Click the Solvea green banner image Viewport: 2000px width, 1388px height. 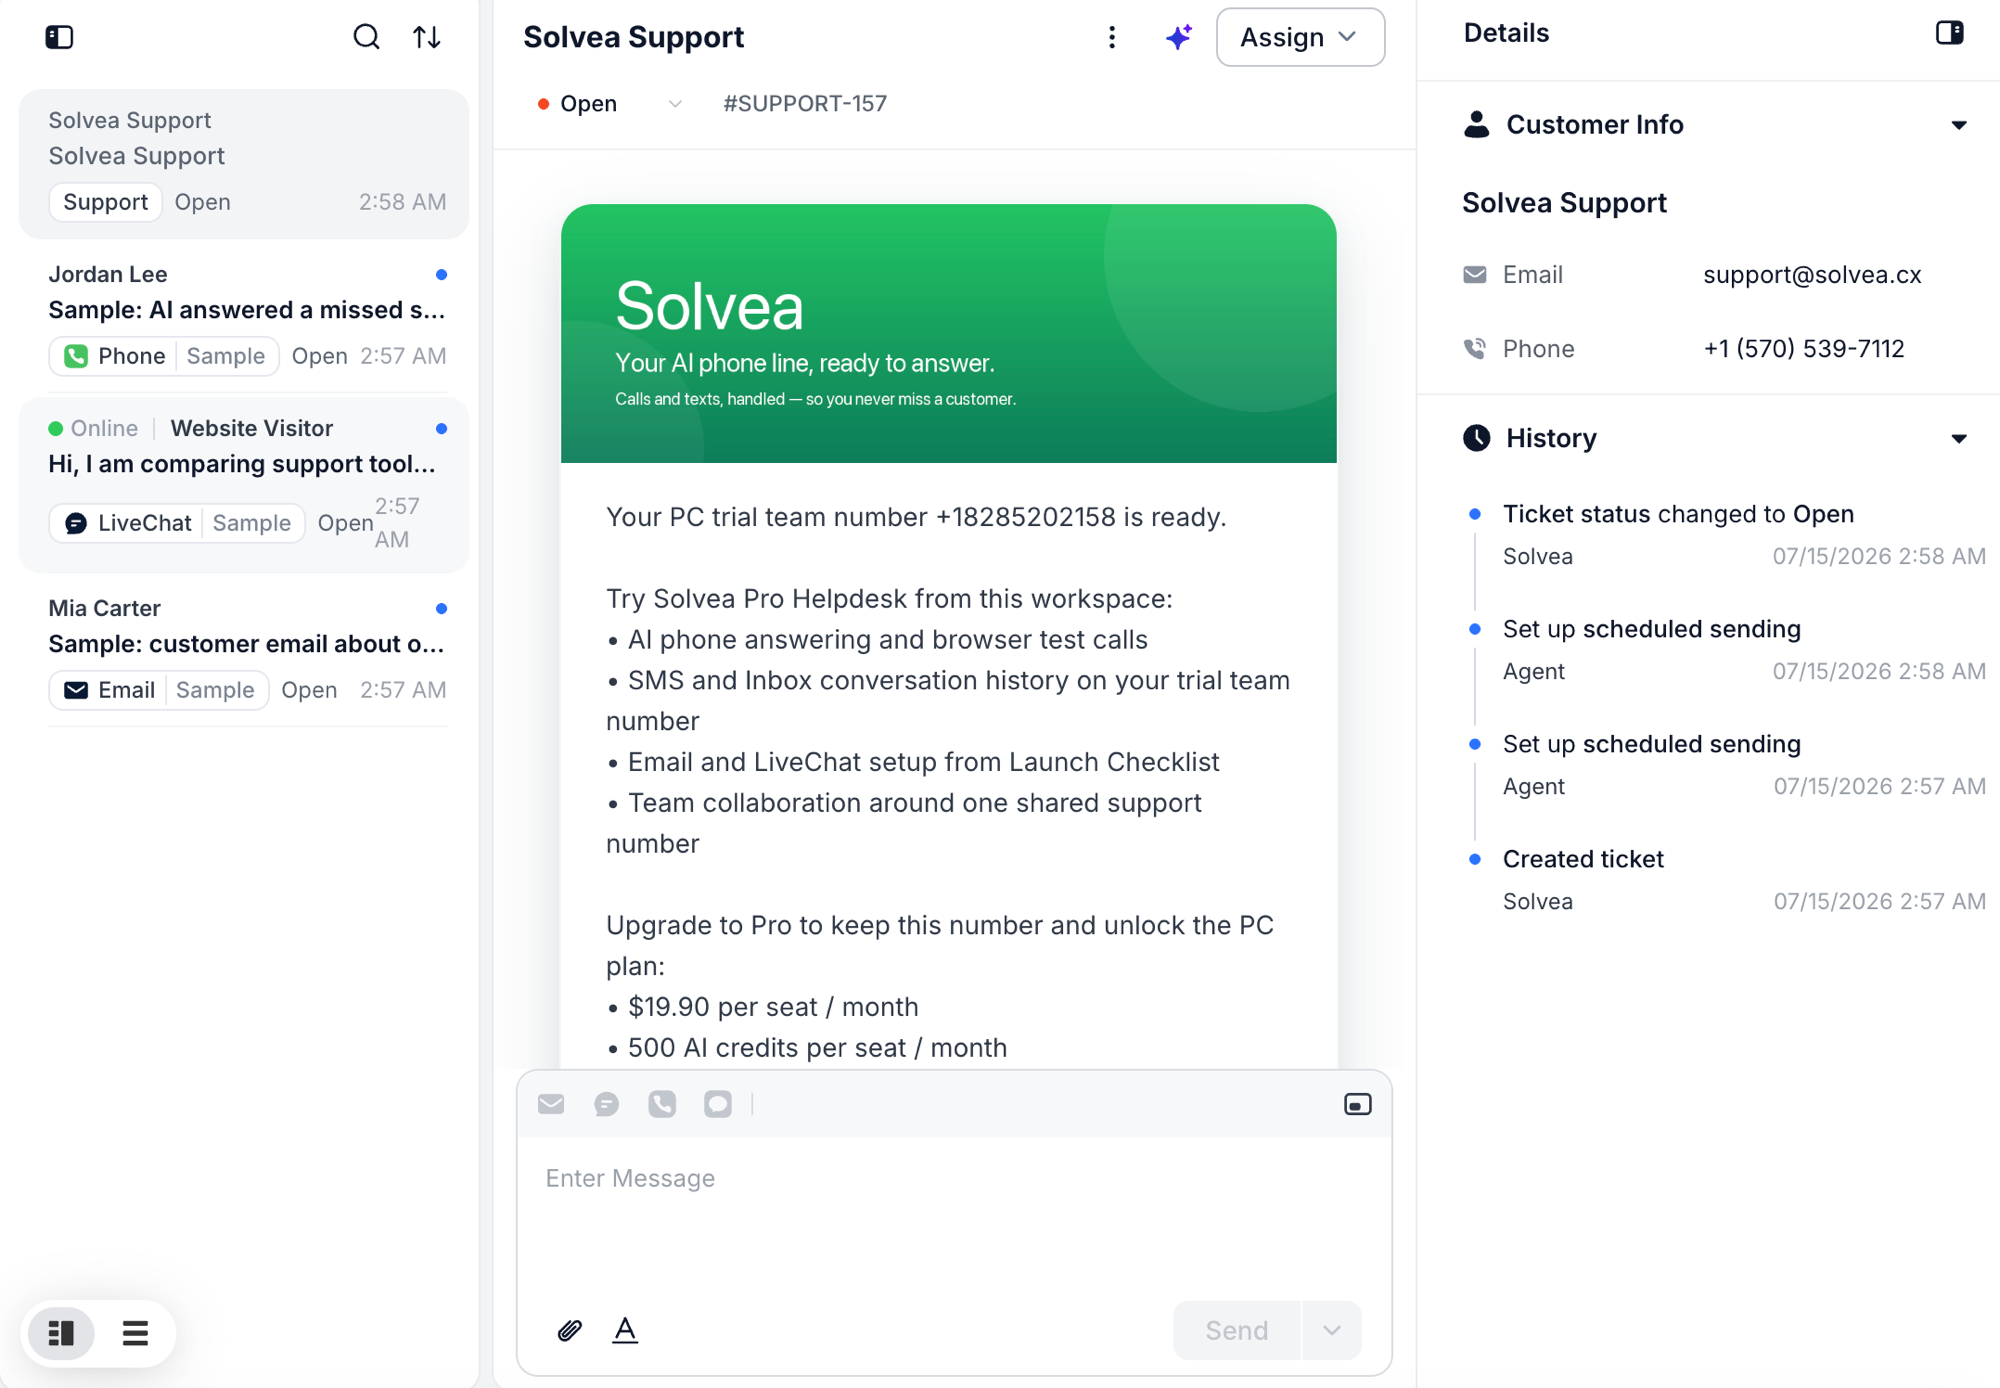(948, 333)
